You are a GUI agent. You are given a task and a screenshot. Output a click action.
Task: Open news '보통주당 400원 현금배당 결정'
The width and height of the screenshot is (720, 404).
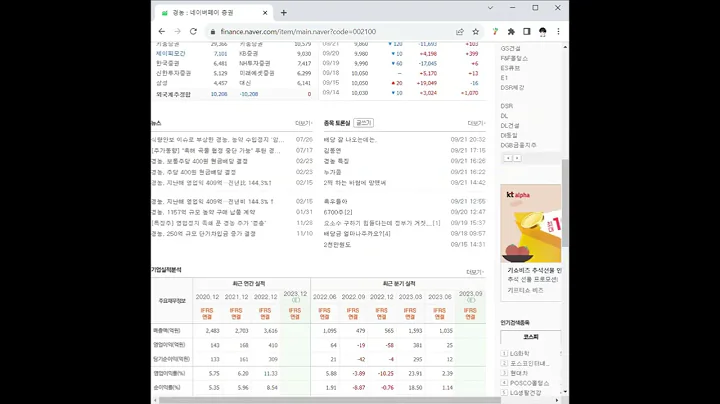[199, 161]
